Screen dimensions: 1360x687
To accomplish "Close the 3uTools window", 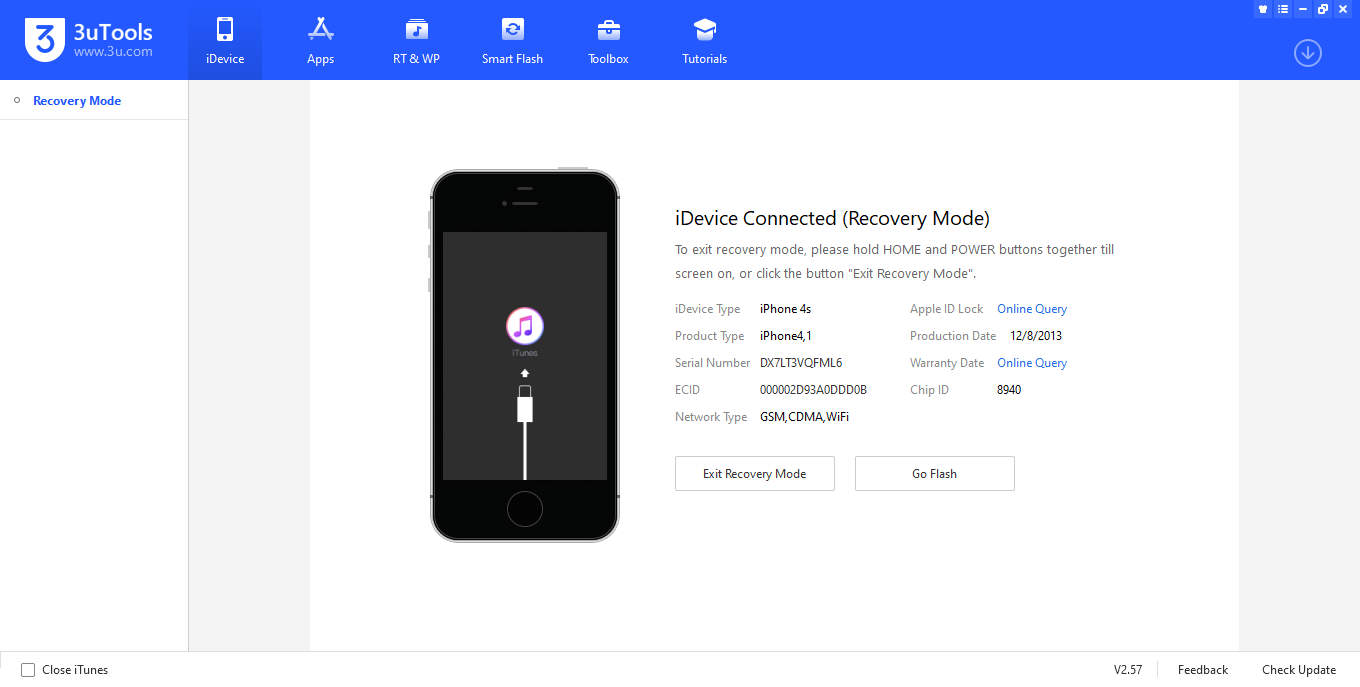I will click(x=1343, y=9).
